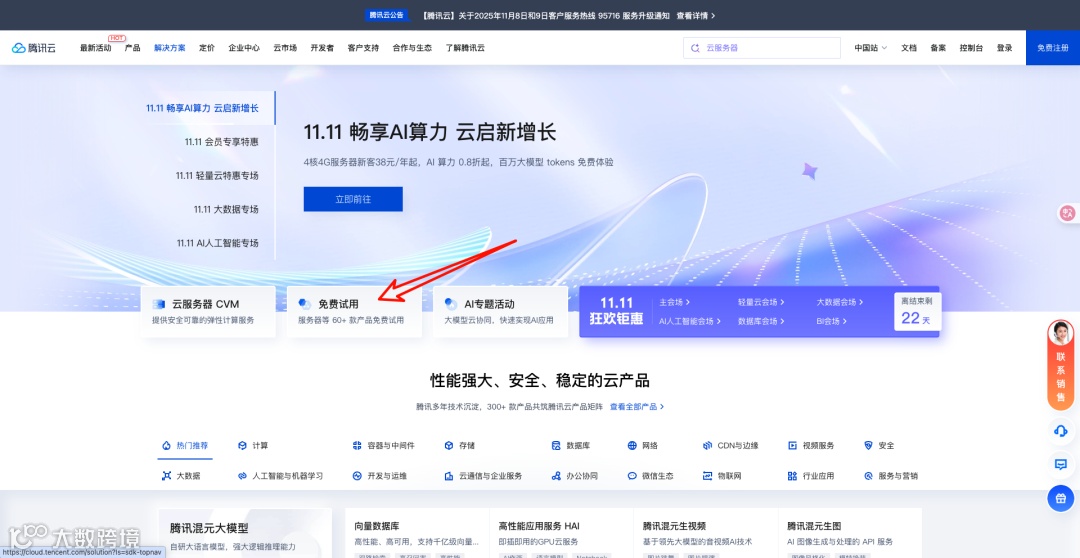Screen dimensions: 1080x558
Task: Click the customer service headset icon
Action: coord(1061,431)
